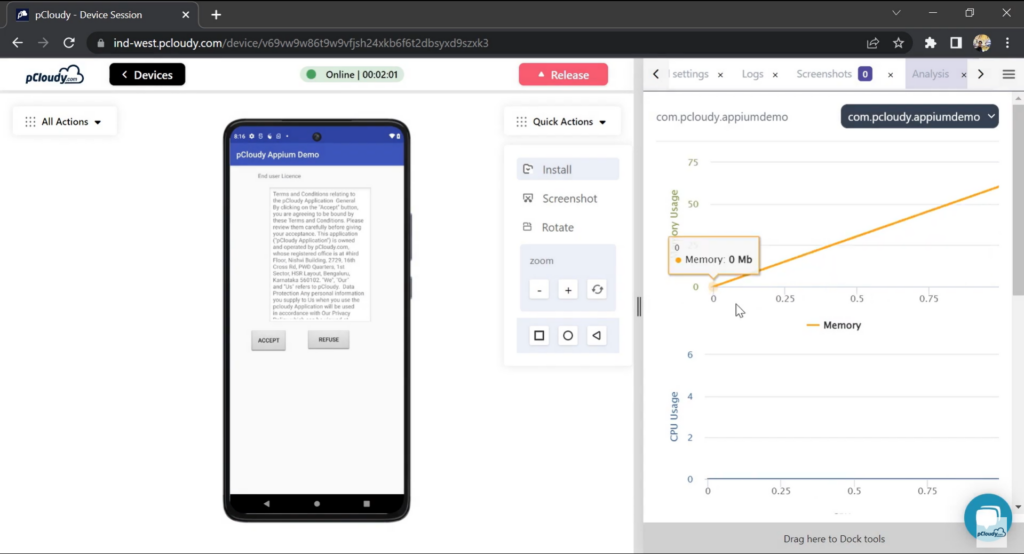1024x554 pixels.
Task: Open browser extensions puzzle icon
Action: [931, 43]
